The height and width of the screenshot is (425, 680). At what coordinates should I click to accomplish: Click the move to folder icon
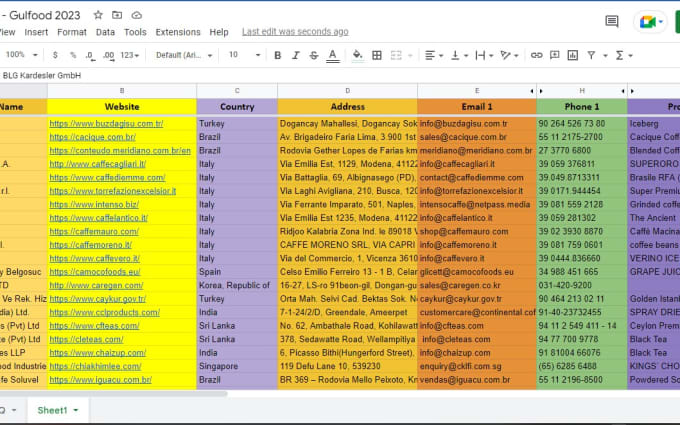click(x=117, y=15)
